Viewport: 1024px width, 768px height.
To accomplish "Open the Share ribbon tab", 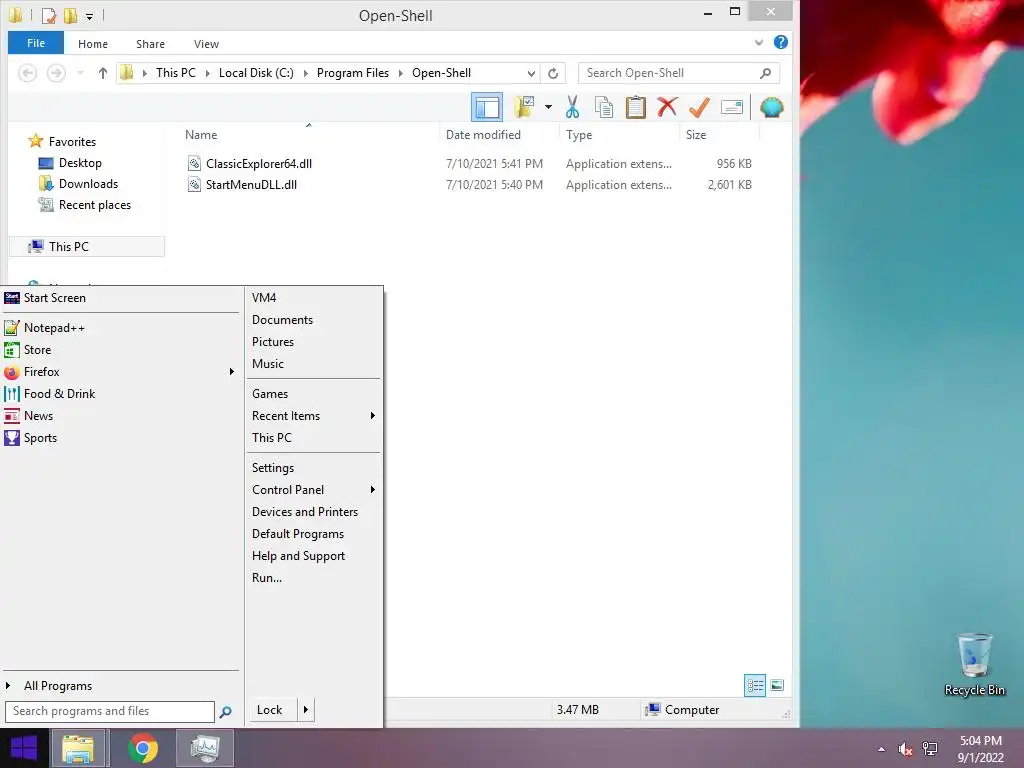I will point(150,44).
